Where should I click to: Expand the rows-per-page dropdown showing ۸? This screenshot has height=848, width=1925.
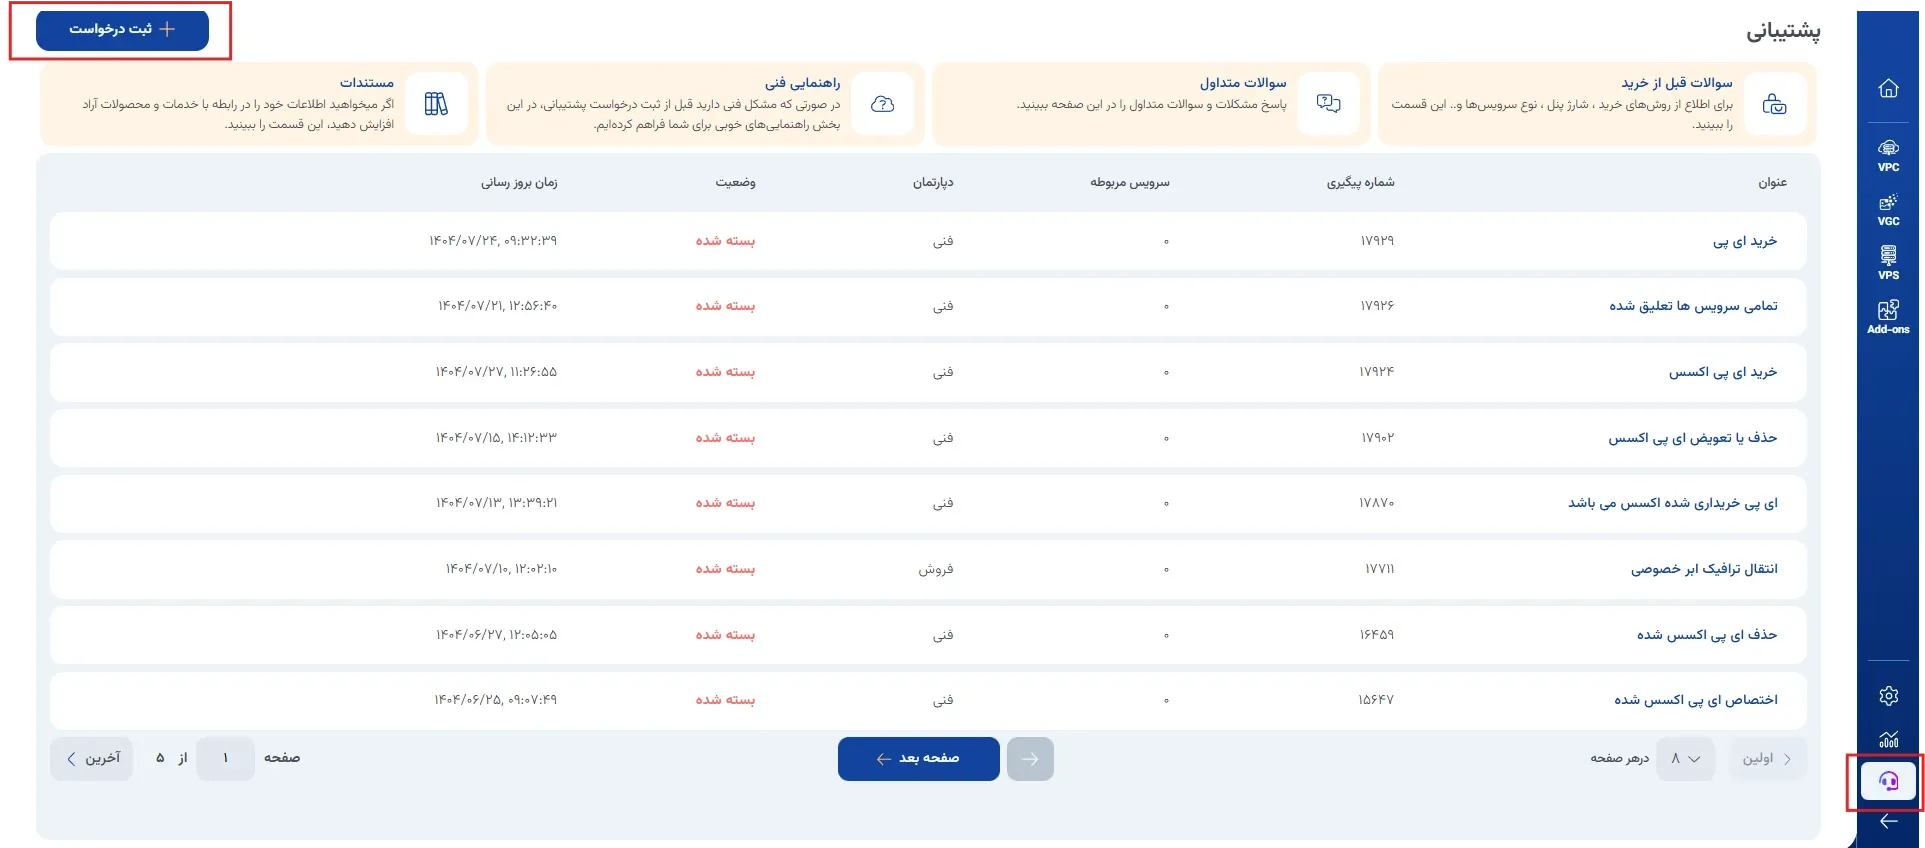pyautogui.click(x=1685, y=759)
